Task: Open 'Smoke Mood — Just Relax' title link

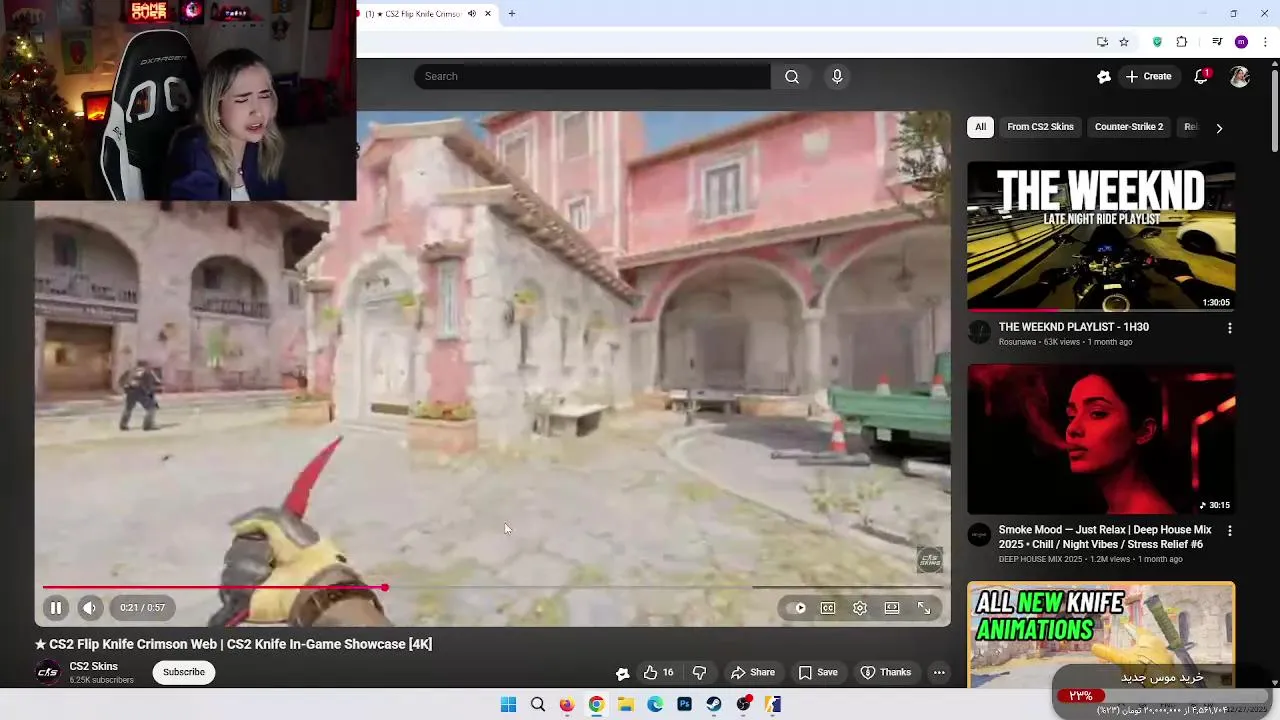Action: click(x=1105, y=537)
